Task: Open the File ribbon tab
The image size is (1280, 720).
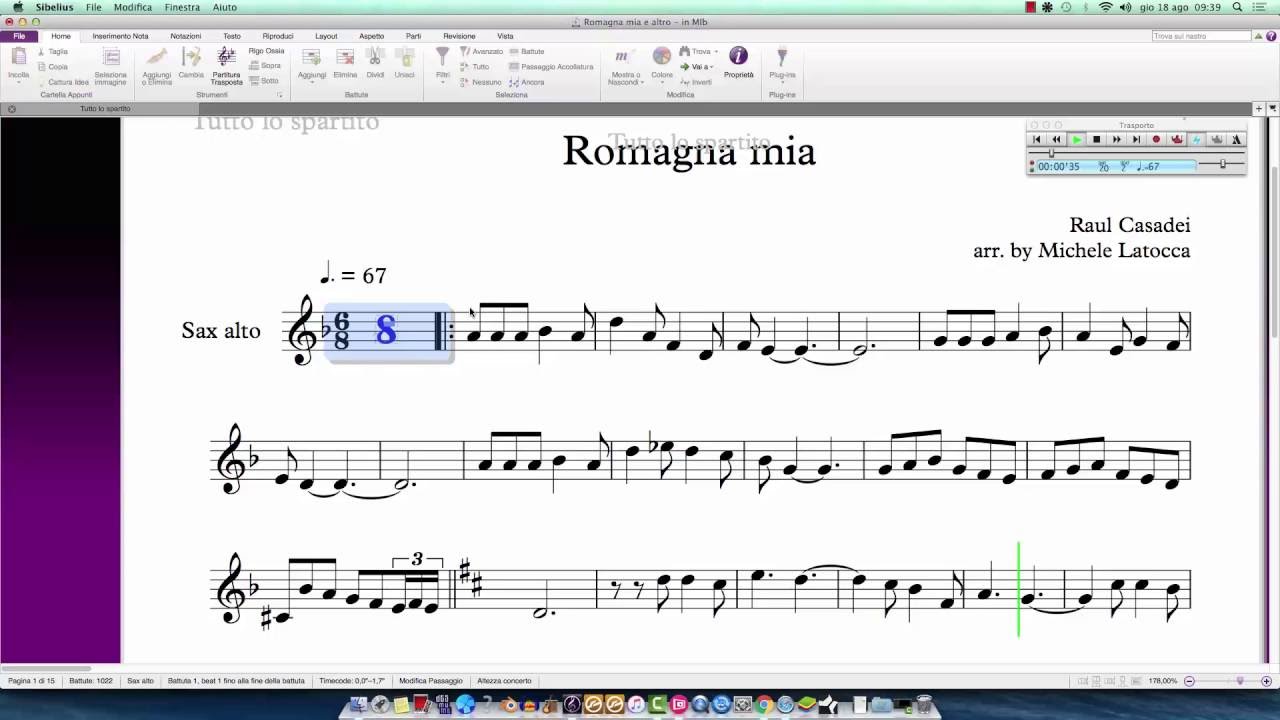Action: coord(19,36)
